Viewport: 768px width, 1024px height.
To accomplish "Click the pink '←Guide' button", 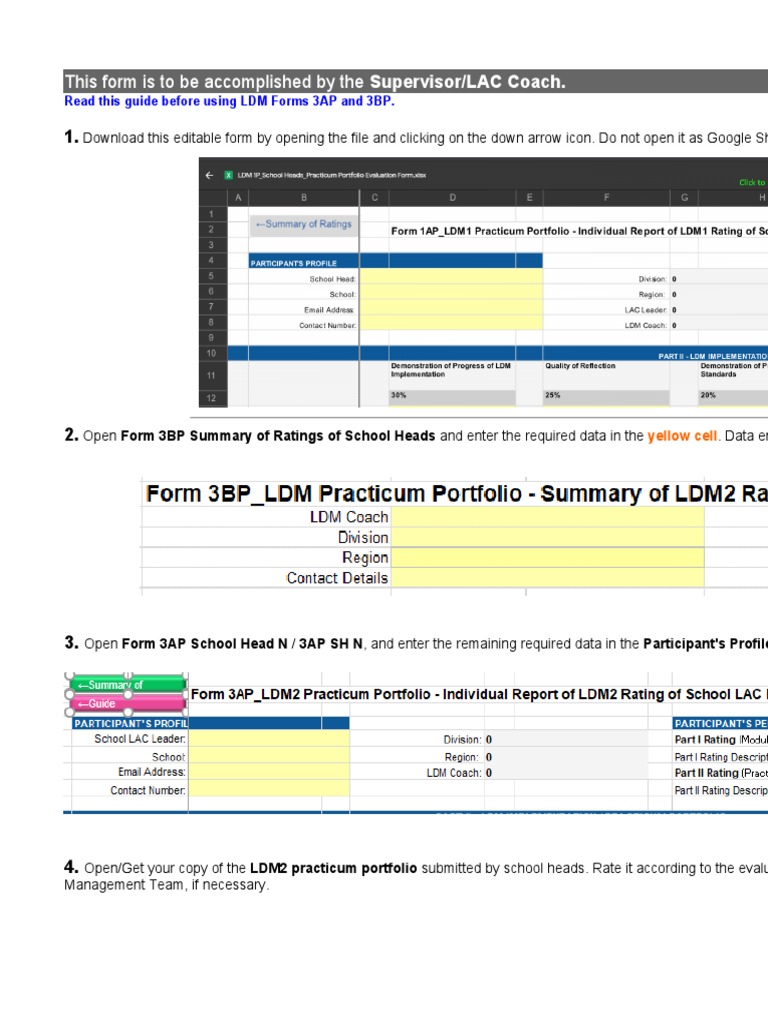I will coord(128,703).
